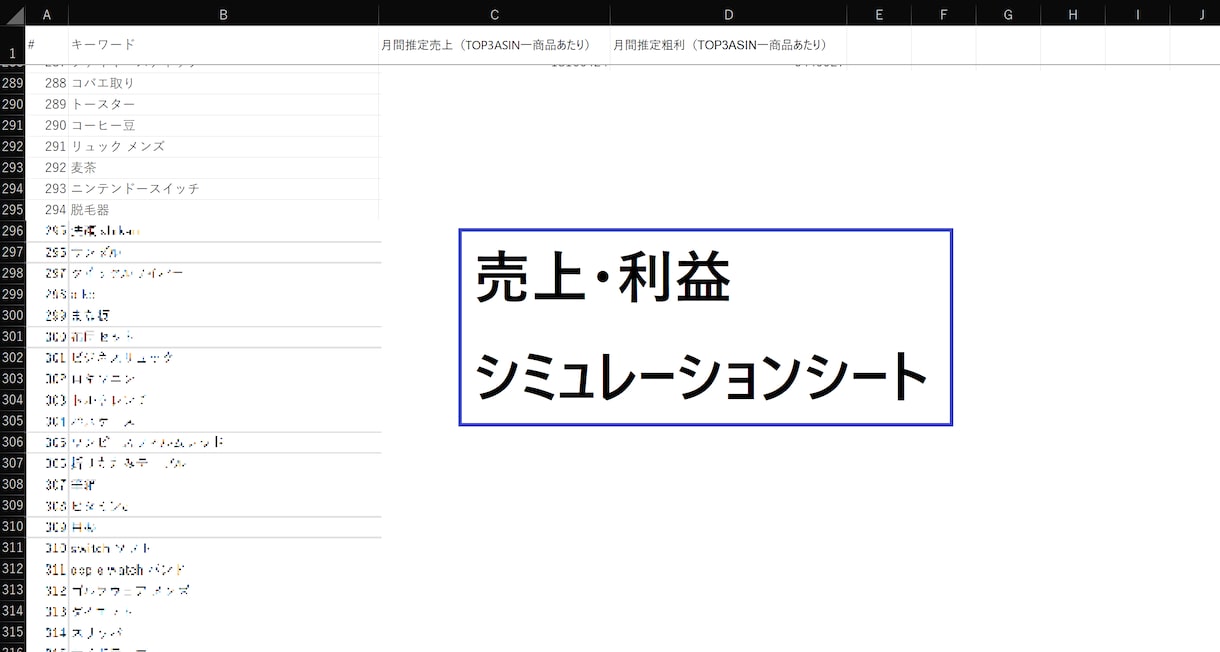Select the '麦茶' keyword cell
This screenshot has height=652, width=1220.
(x=223, y=167)
